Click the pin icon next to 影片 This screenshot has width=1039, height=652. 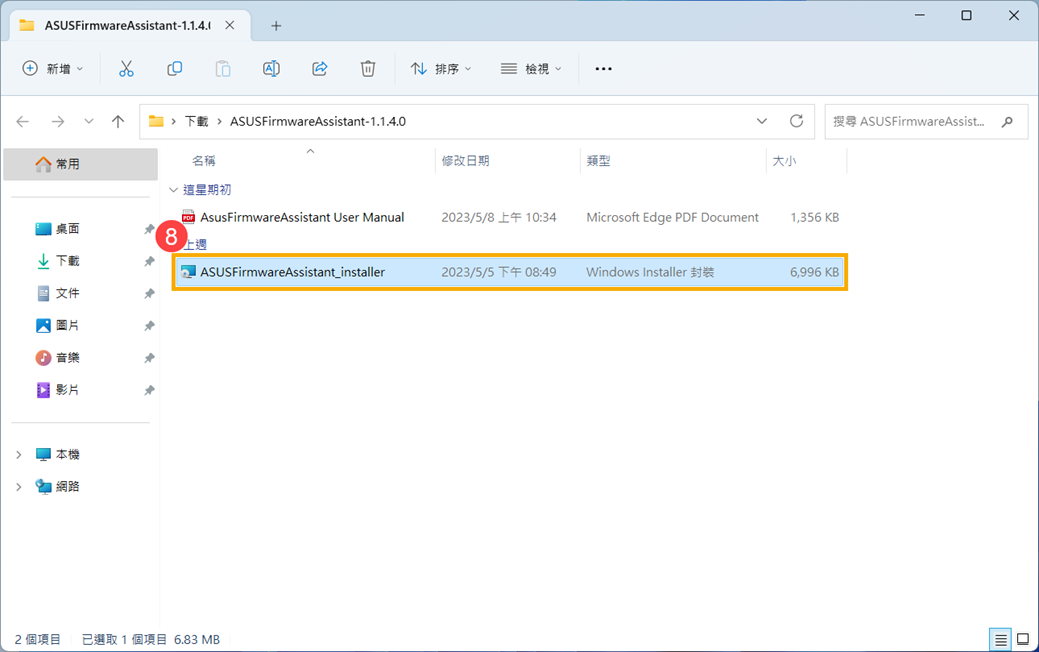point(149,390)
